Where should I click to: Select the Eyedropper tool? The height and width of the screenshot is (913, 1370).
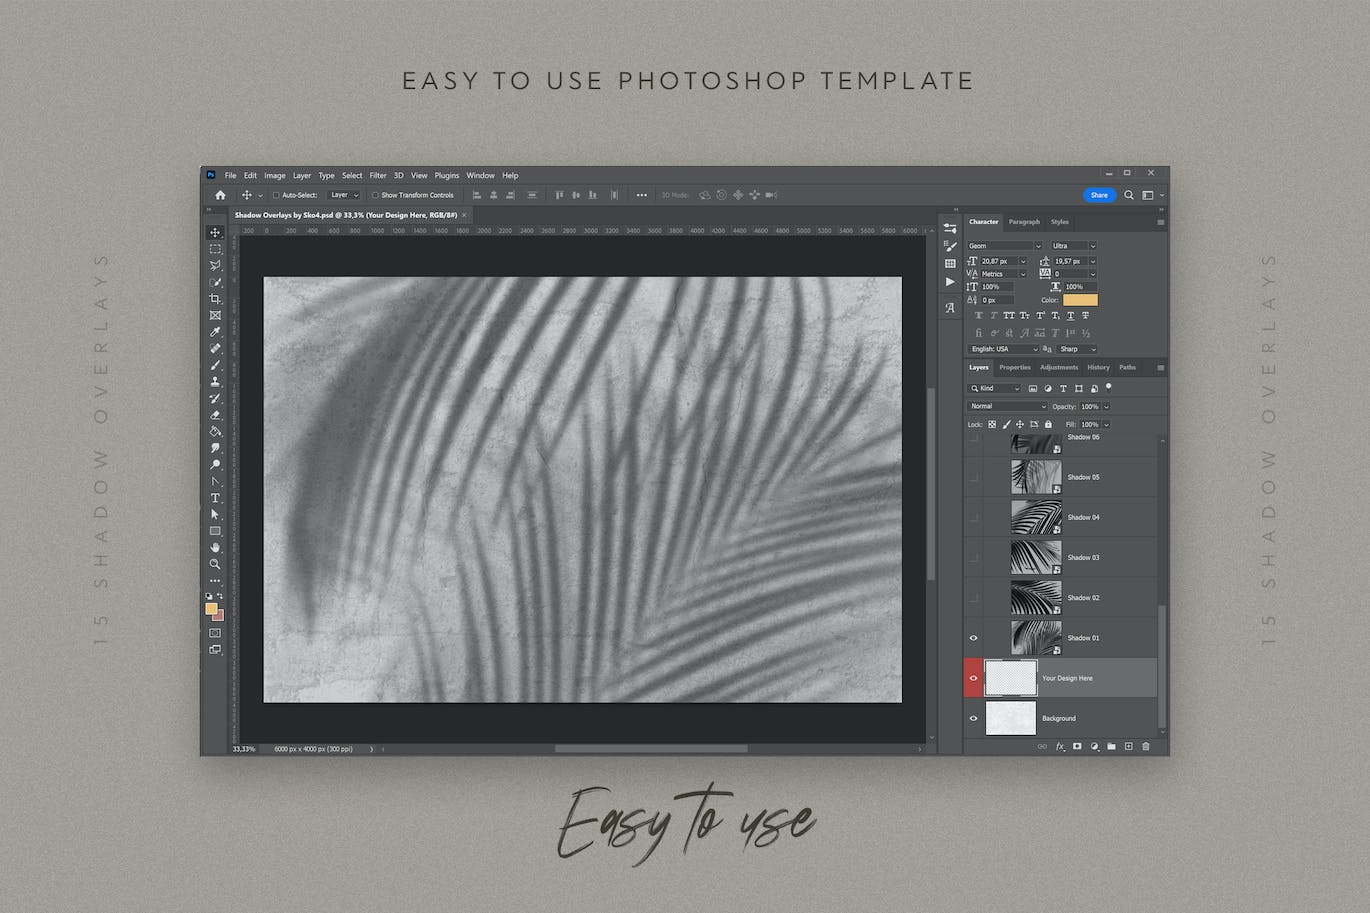pos(215,332)
